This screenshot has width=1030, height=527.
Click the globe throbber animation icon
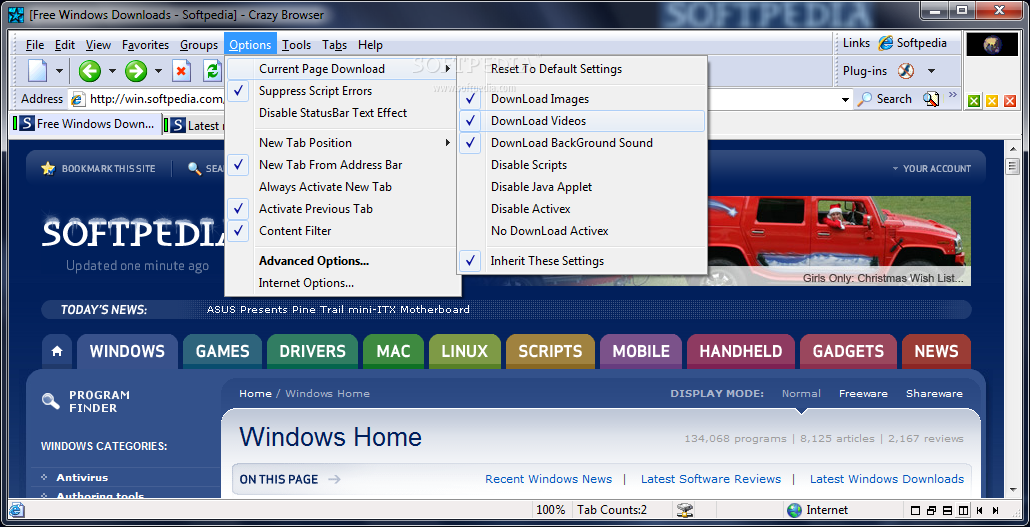coord(991,45)
